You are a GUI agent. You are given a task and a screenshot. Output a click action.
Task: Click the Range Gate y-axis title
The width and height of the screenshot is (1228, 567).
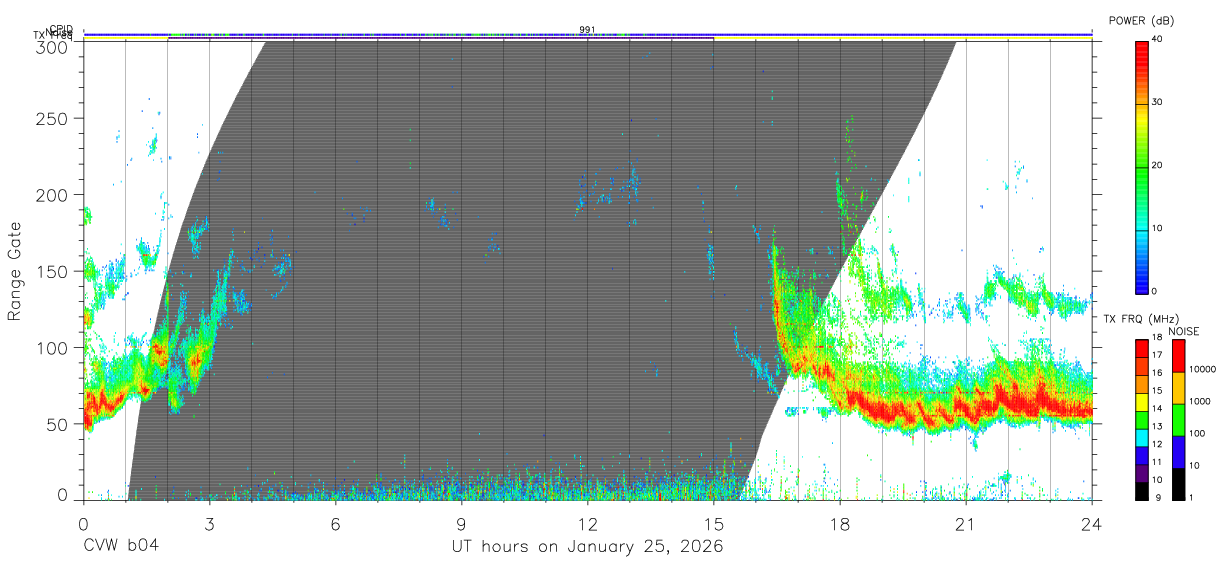(x=15, y=270)
